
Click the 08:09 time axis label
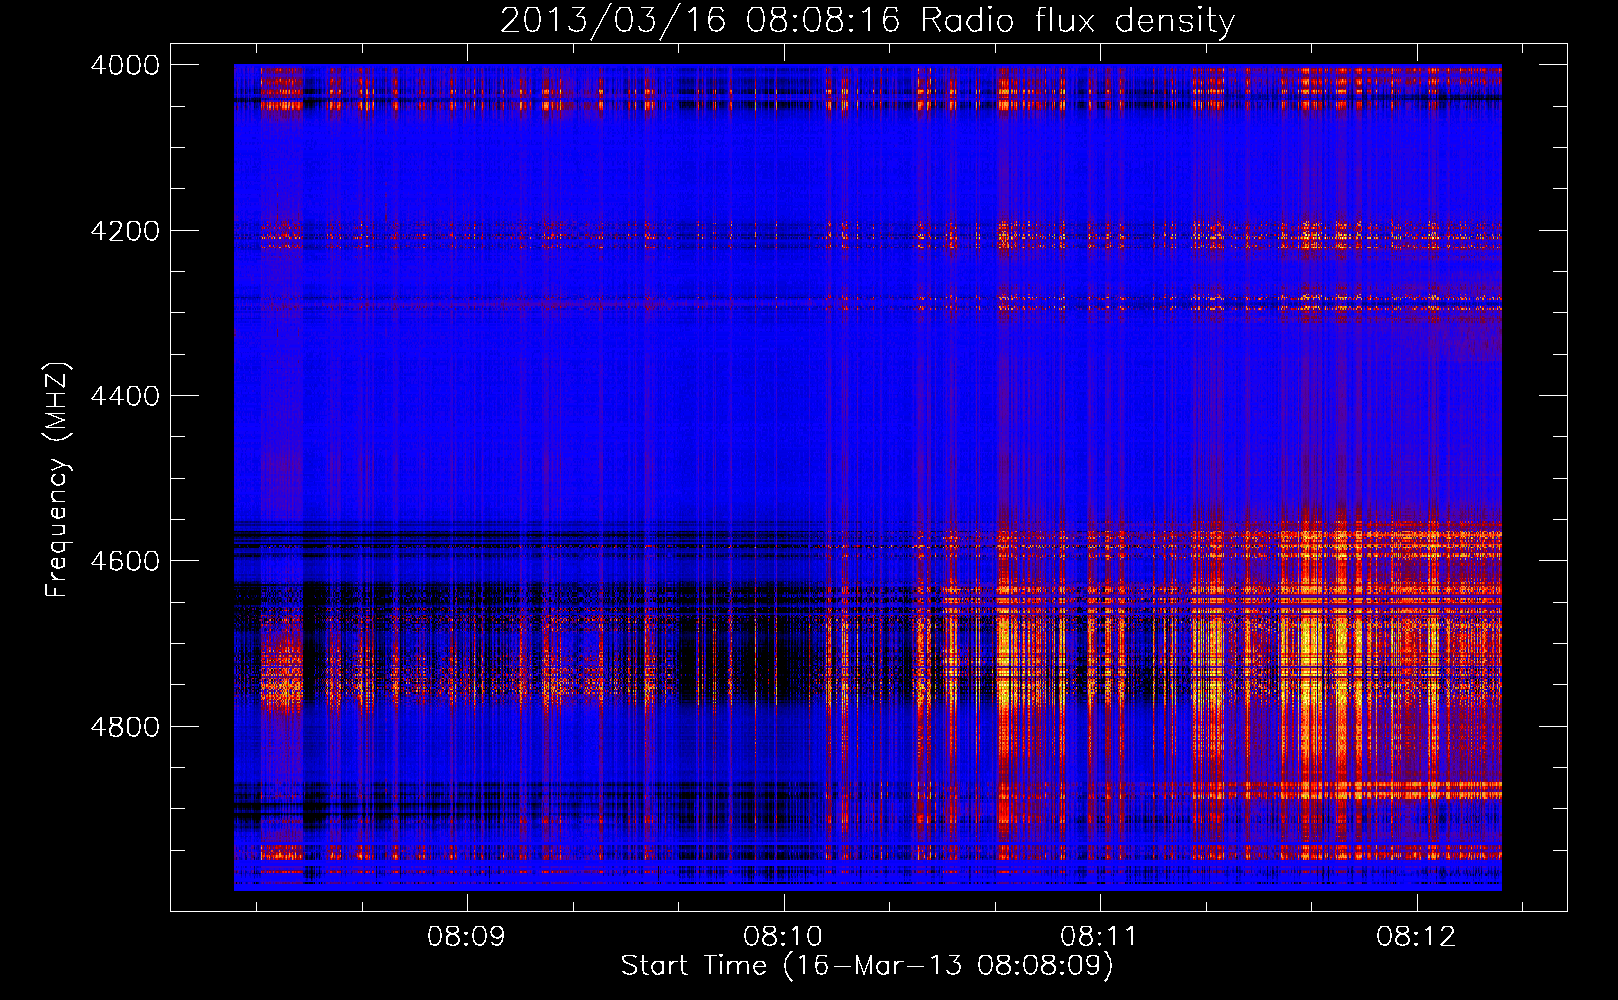tap(466, 936)
